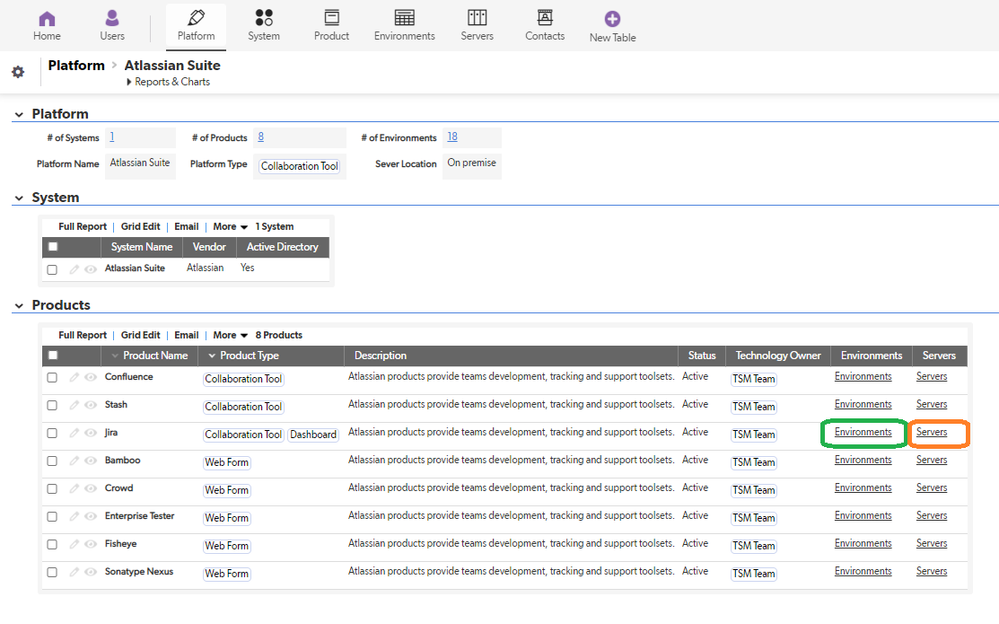The width and height of the screenshot is (999, 624).
Task: Open the Users tab
Action: pos(112,25)
